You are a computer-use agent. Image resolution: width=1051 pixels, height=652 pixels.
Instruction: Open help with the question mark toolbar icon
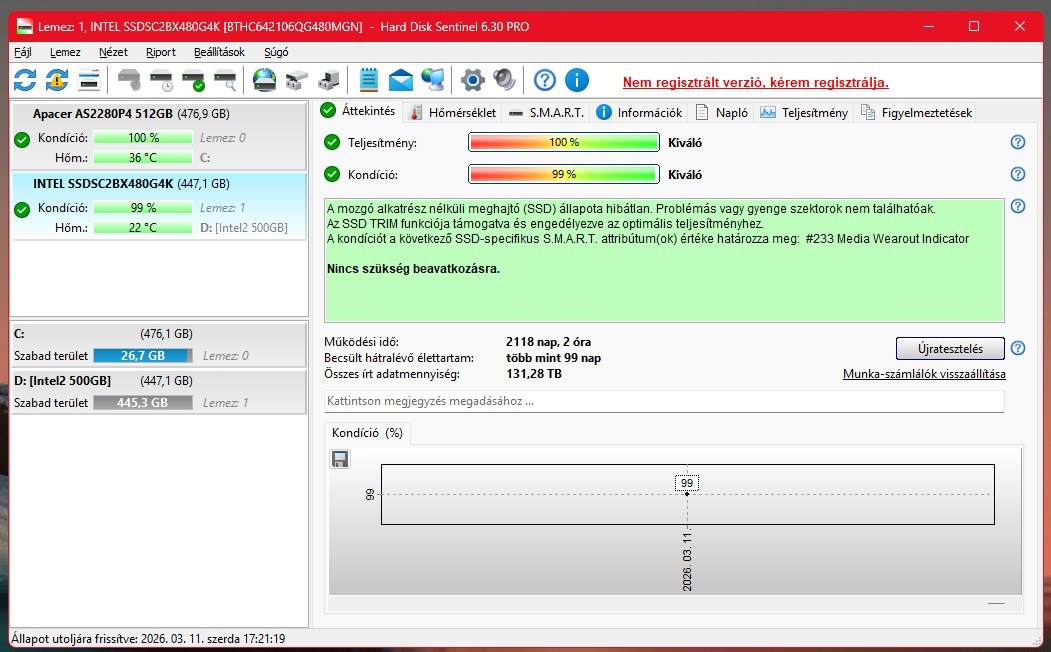point(544,80)
